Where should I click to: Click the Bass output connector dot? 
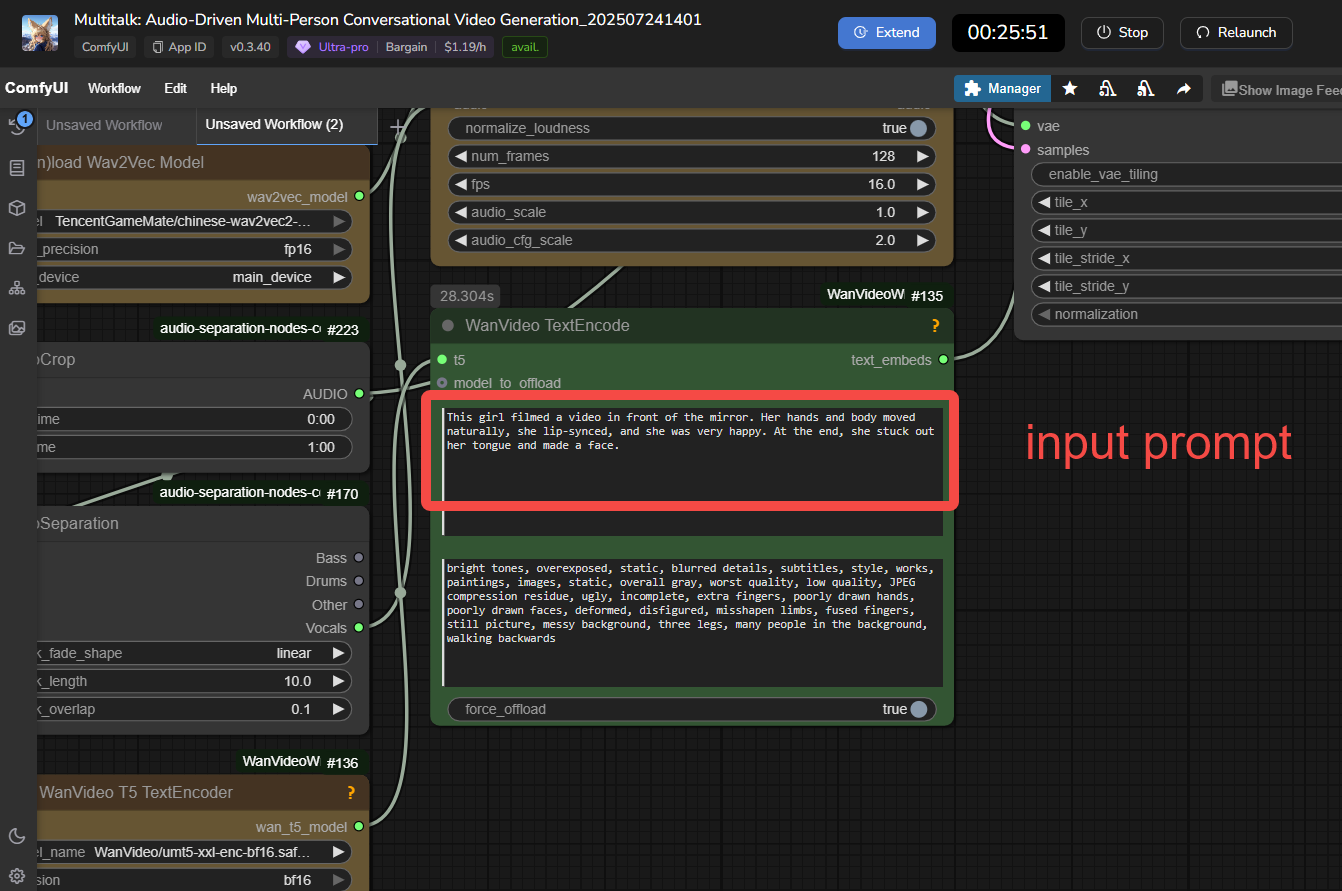(359, 558)
